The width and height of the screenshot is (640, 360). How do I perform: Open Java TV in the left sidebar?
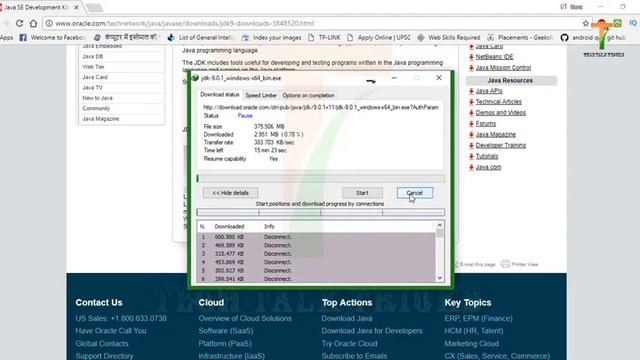point(92,87)
